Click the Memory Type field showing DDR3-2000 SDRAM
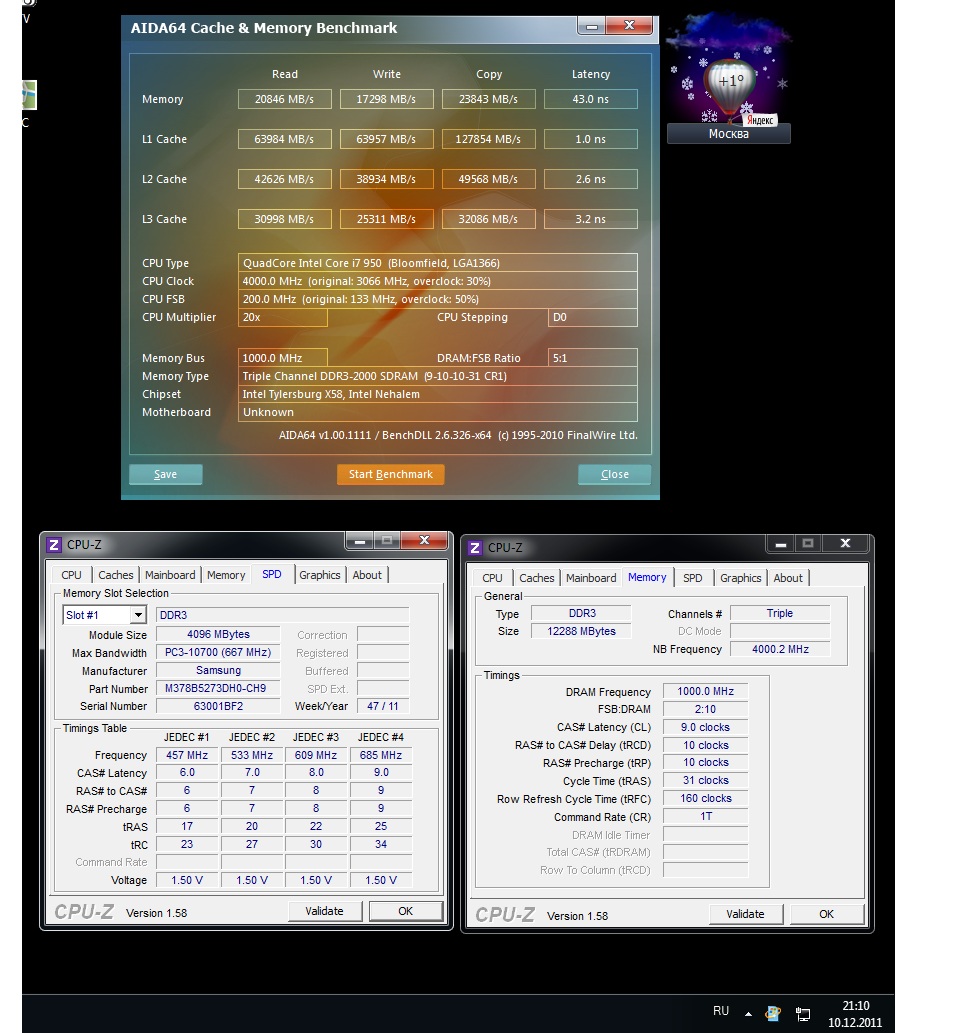 click(438, 376)
